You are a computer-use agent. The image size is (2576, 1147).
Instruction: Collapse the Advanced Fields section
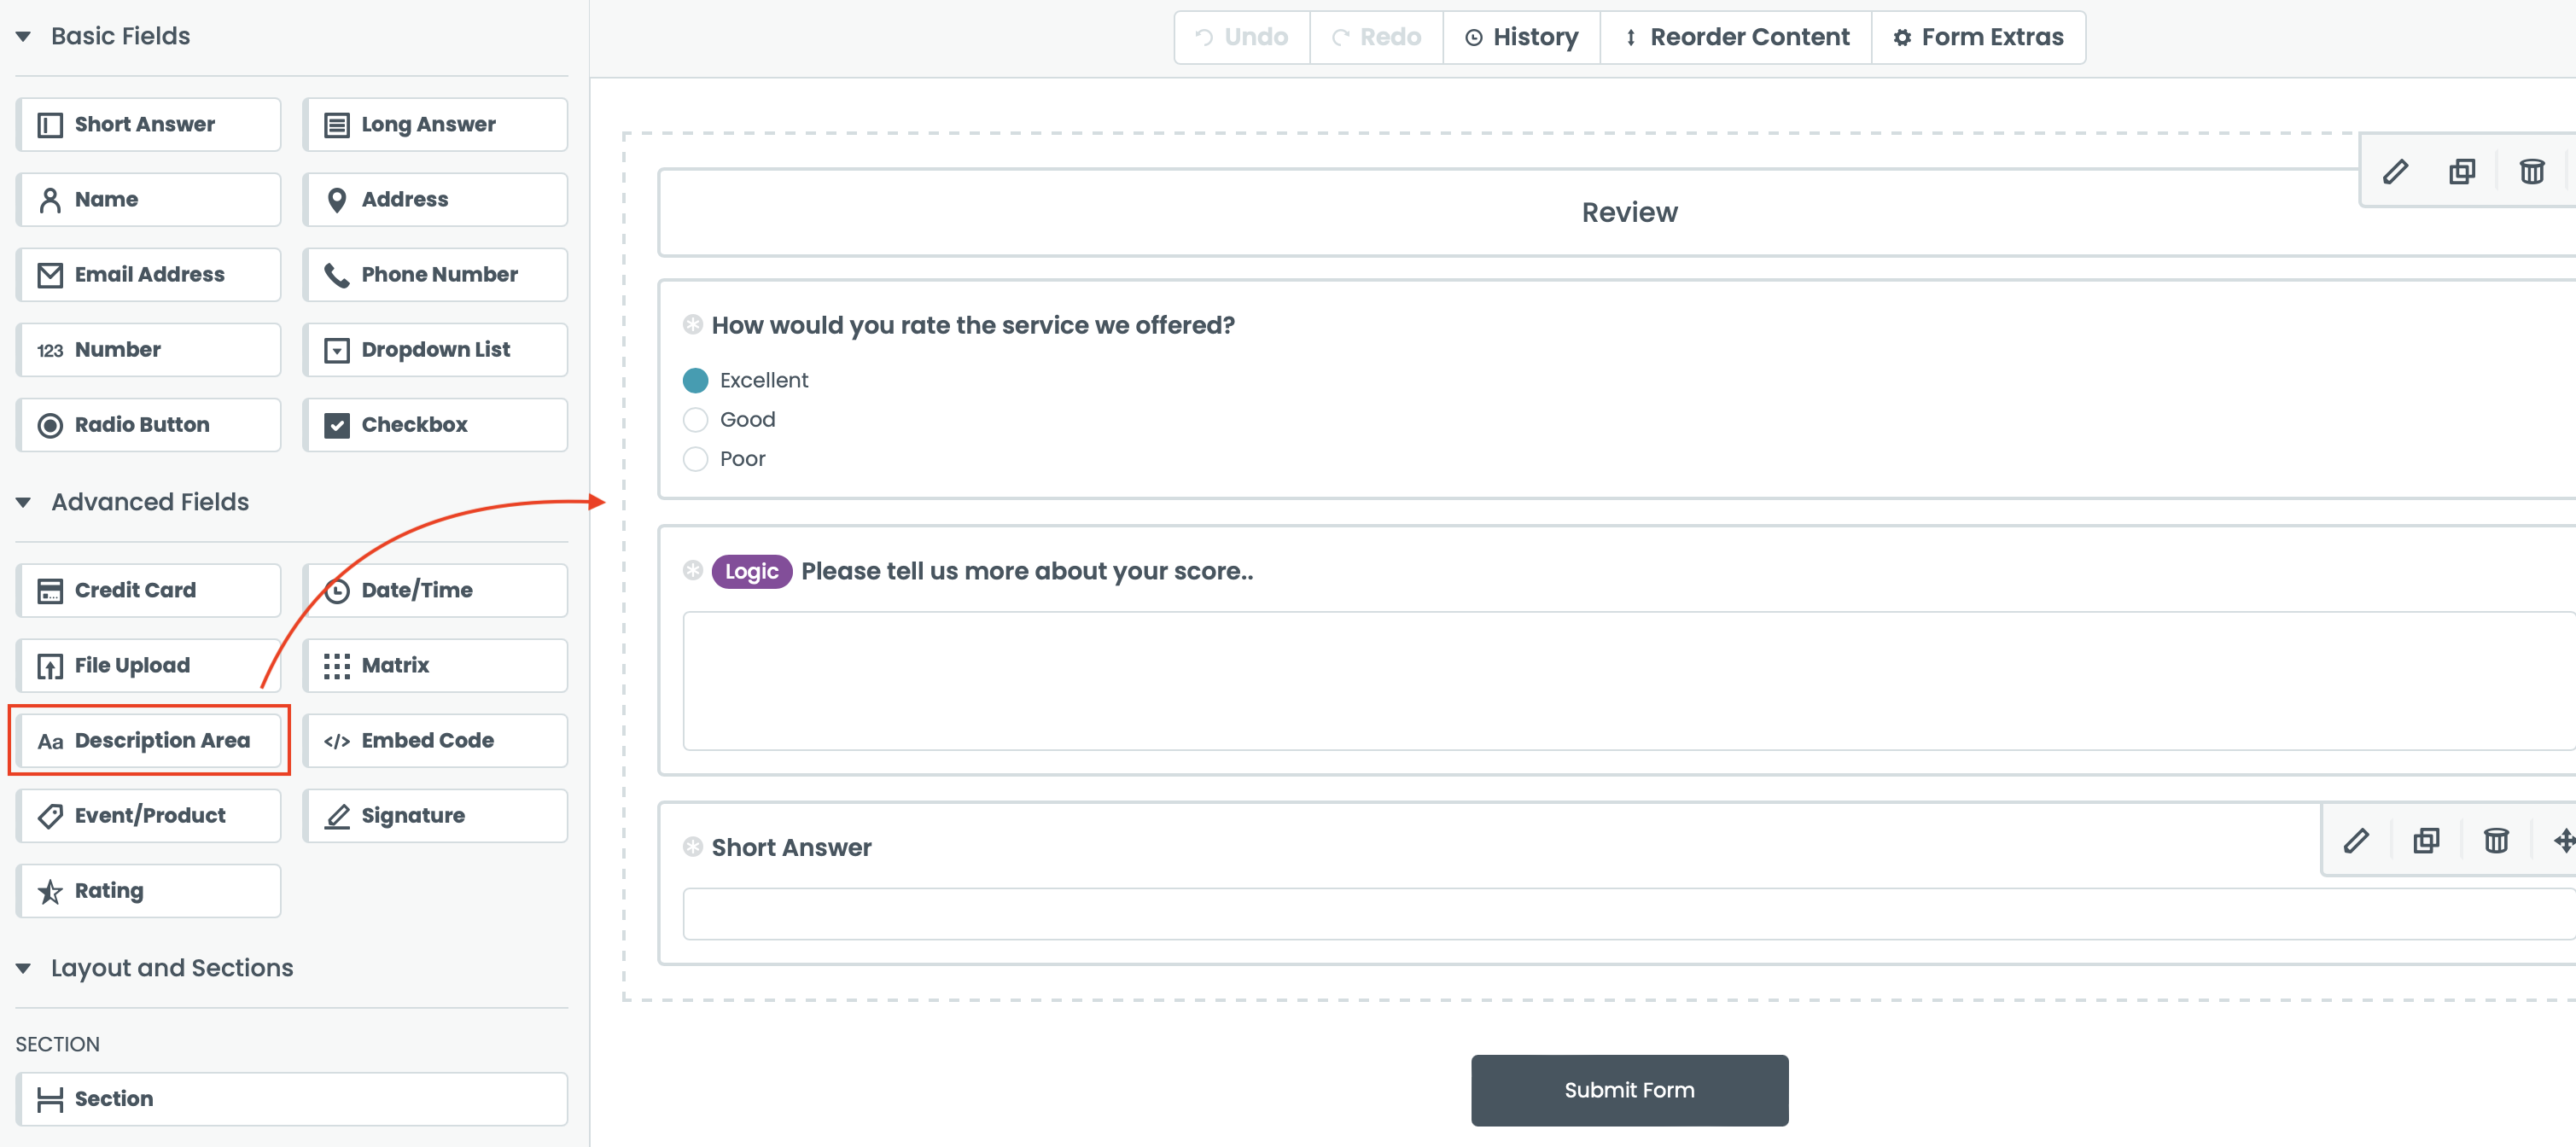[23, 502]
